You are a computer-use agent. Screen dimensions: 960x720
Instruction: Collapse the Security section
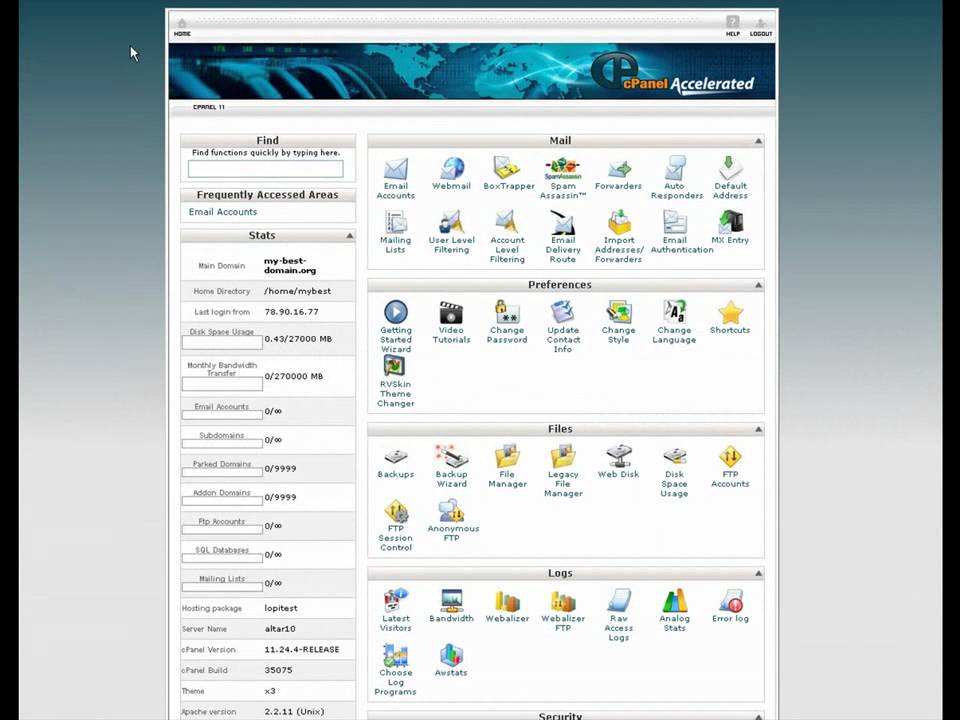(759, 717)
